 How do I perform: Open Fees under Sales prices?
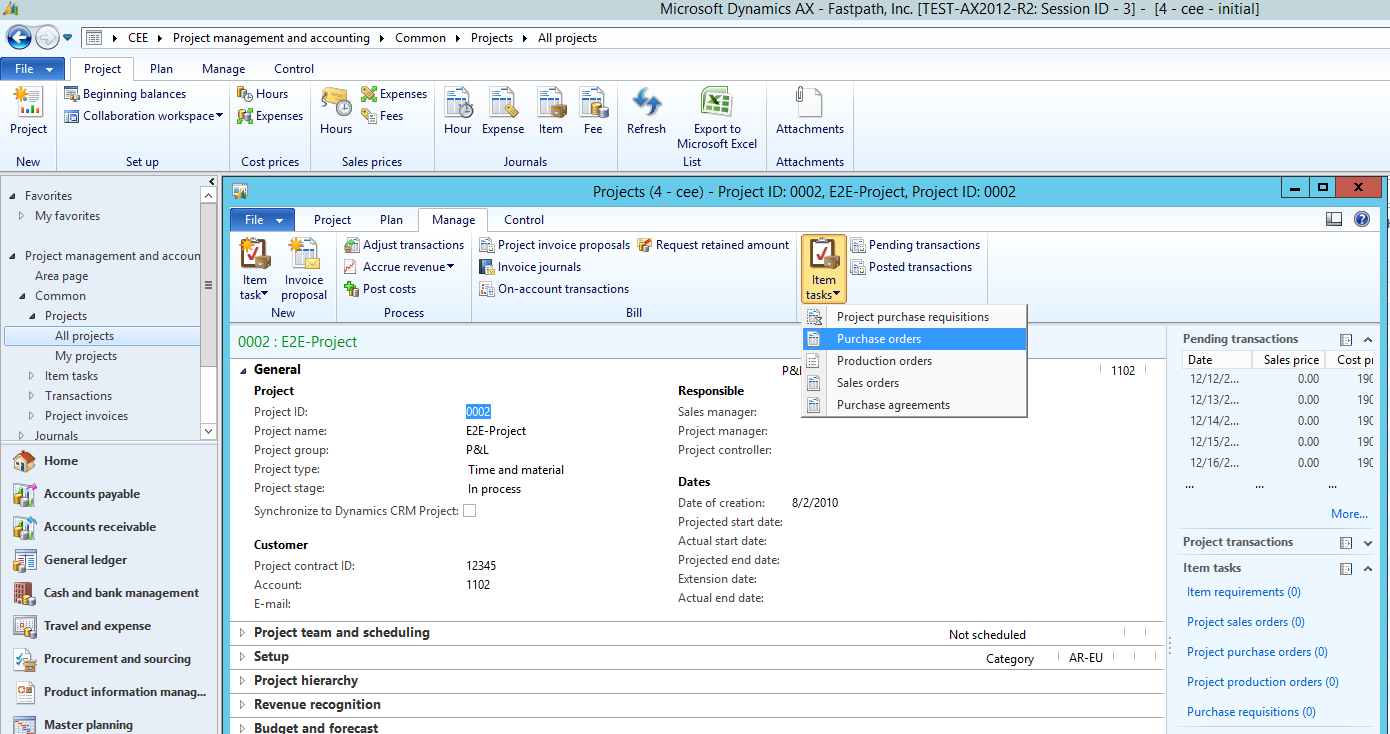pyautogui.click(x=382, y=116)
